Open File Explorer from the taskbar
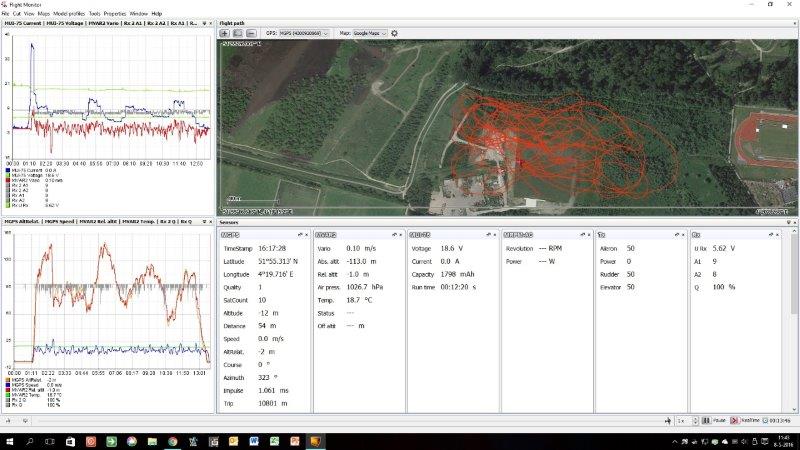Image resolution: width=800 pixels, height=450 pixels. pos(152,441)
